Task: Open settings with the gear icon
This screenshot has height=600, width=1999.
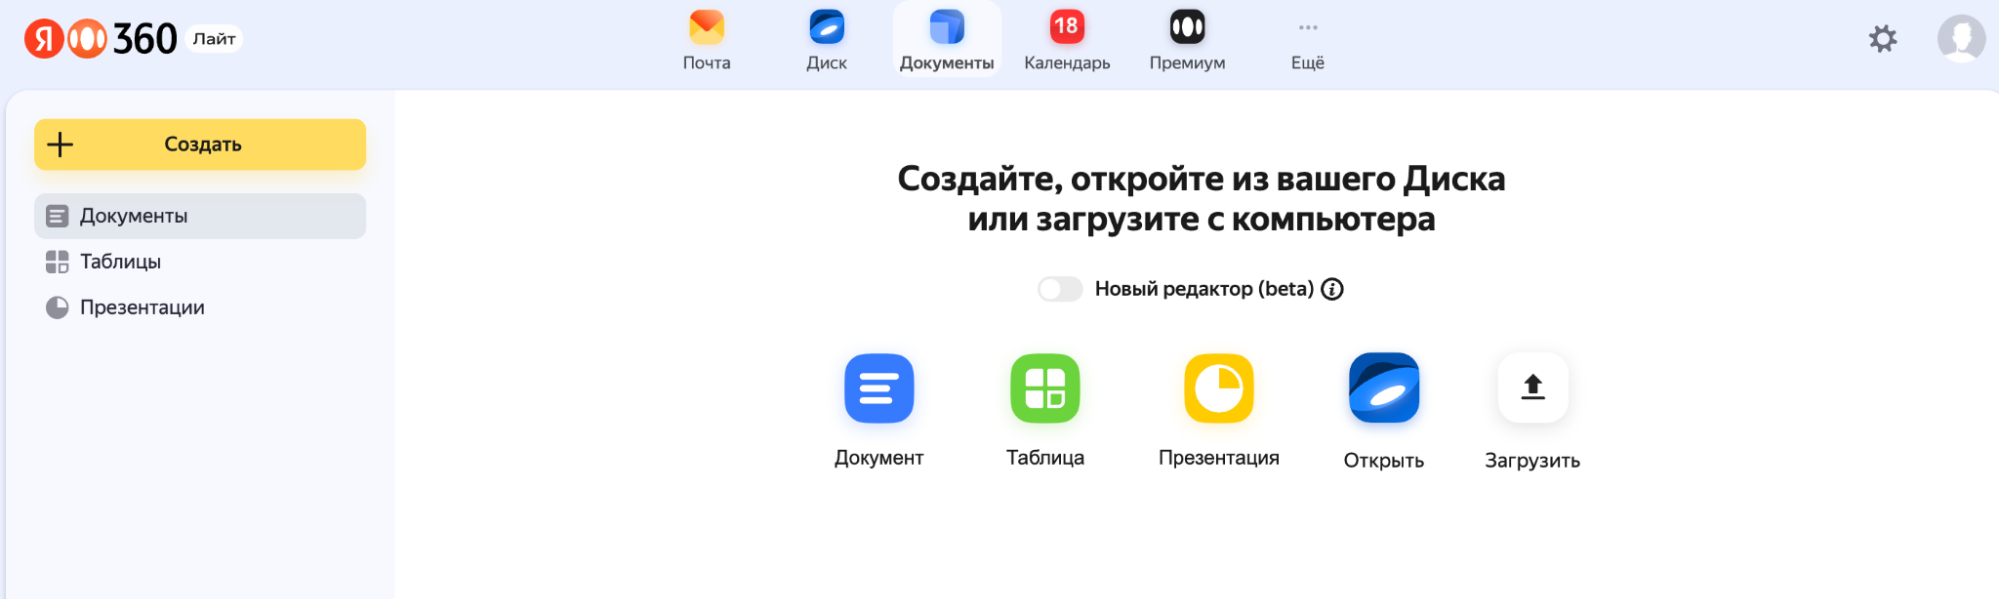Action: [1882, 39]
